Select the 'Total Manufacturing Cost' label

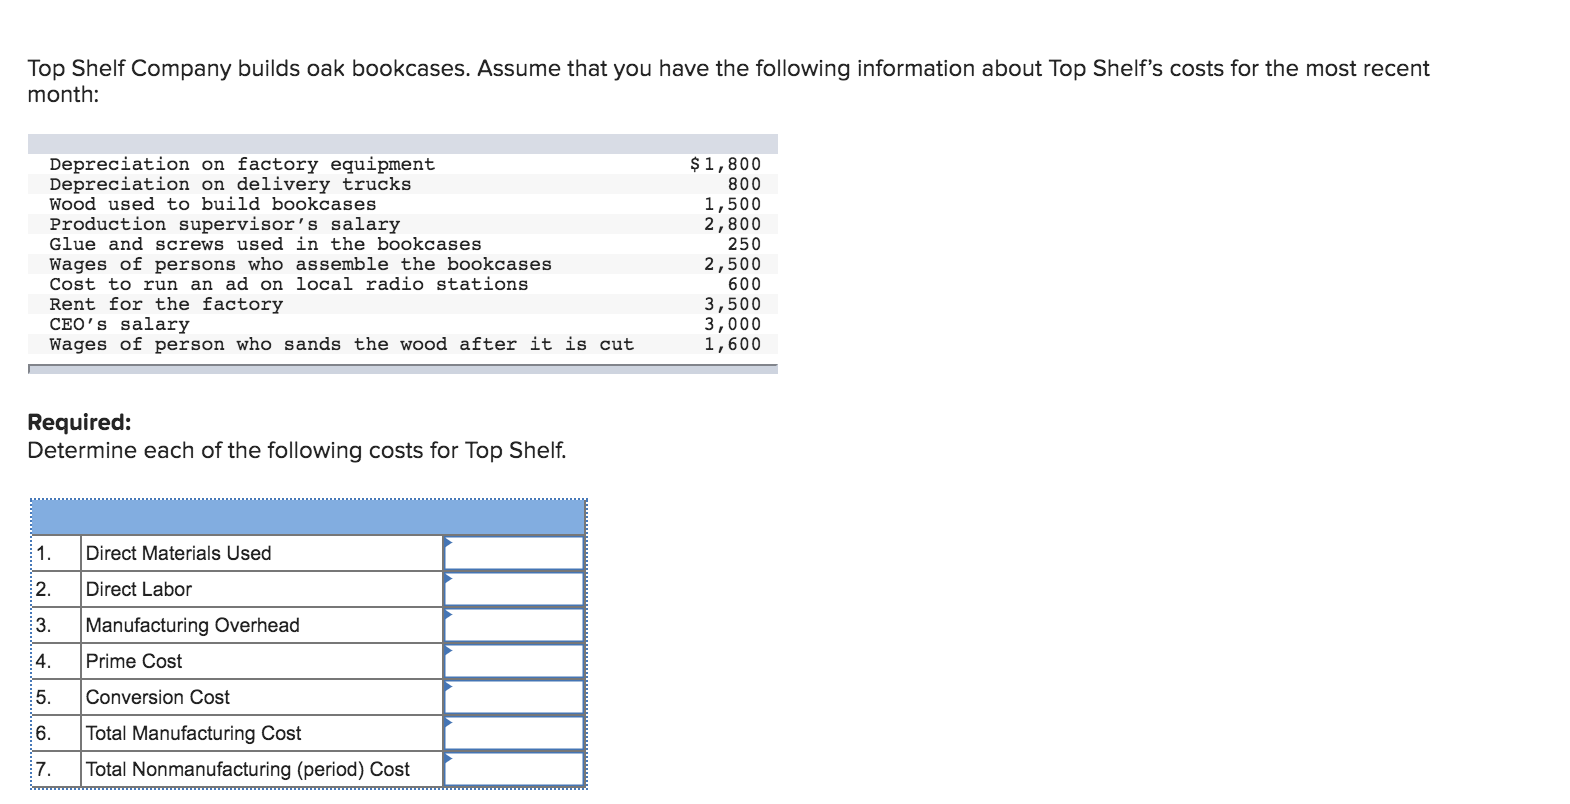click(194, 733)
